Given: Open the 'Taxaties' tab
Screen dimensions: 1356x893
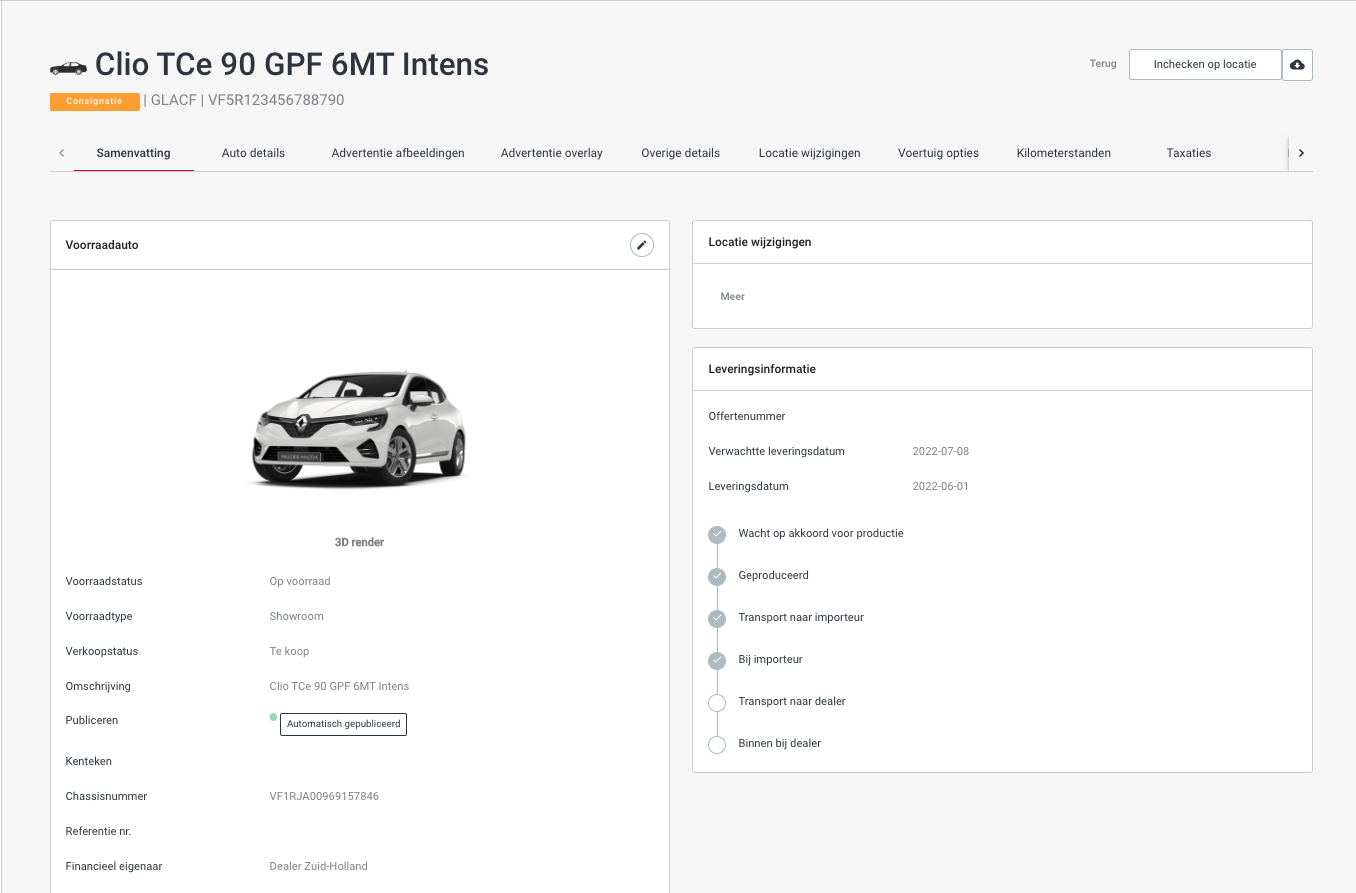Looking at the screenshot, I should [1188, 153].
